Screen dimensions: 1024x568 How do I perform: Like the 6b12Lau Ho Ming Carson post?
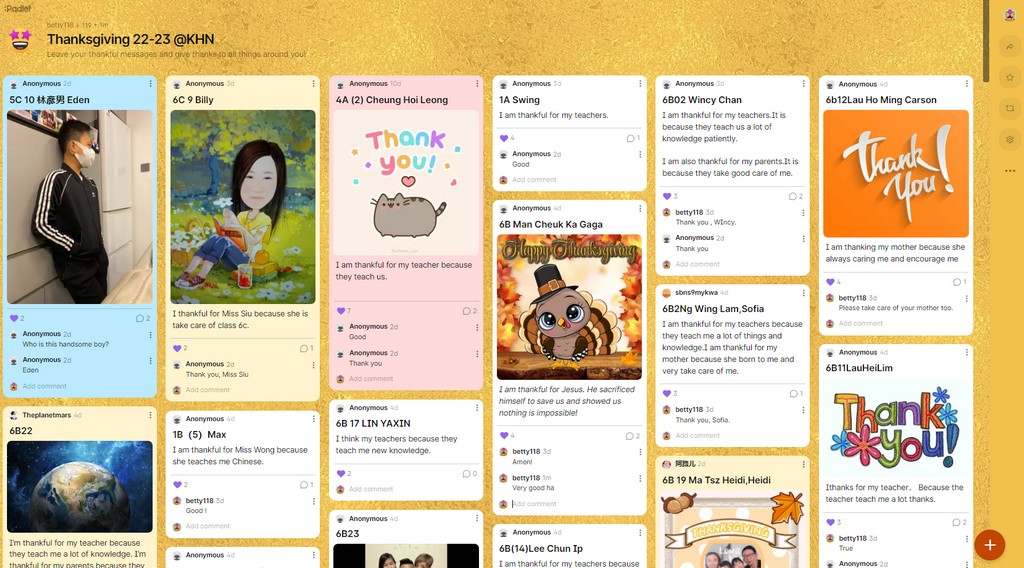830,282
